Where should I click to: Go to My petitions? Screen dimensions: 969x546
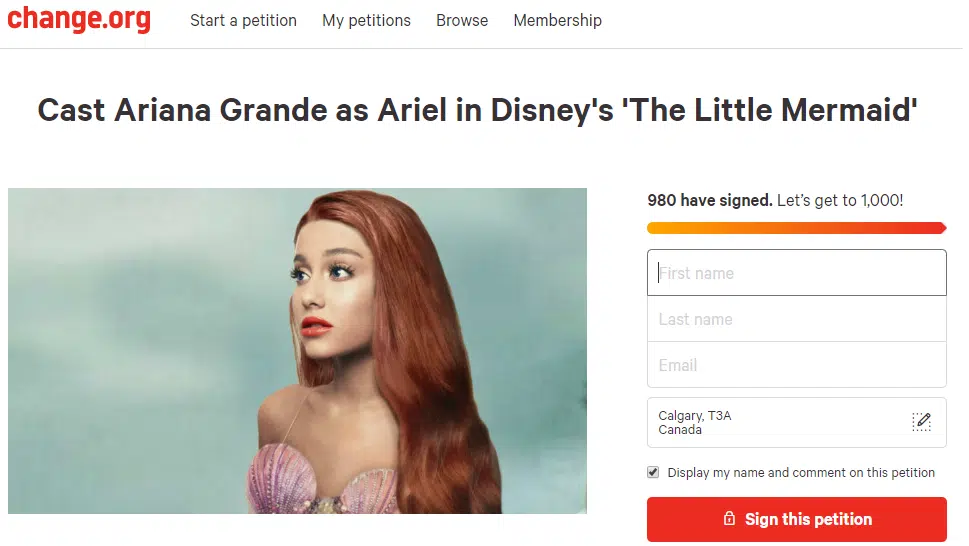[x=366, y=20]
